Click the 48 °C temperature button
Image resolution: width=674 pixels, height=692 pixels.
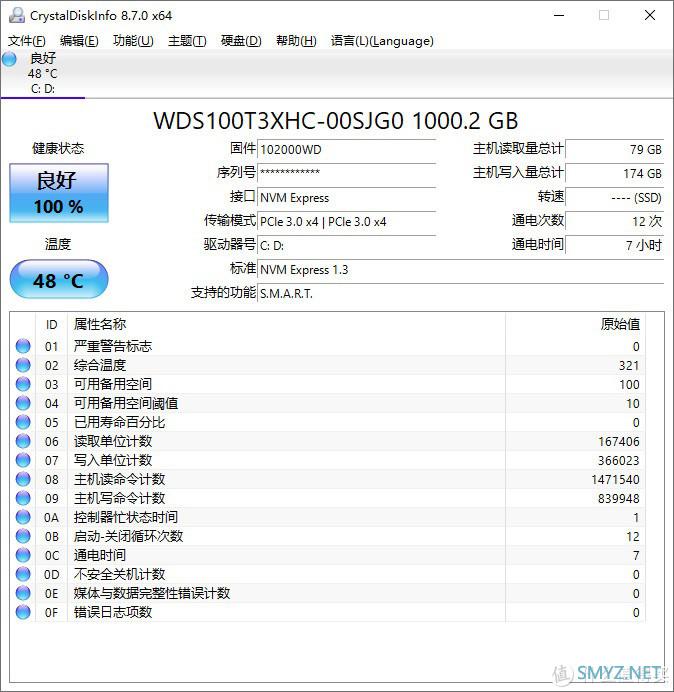(59, 279)
